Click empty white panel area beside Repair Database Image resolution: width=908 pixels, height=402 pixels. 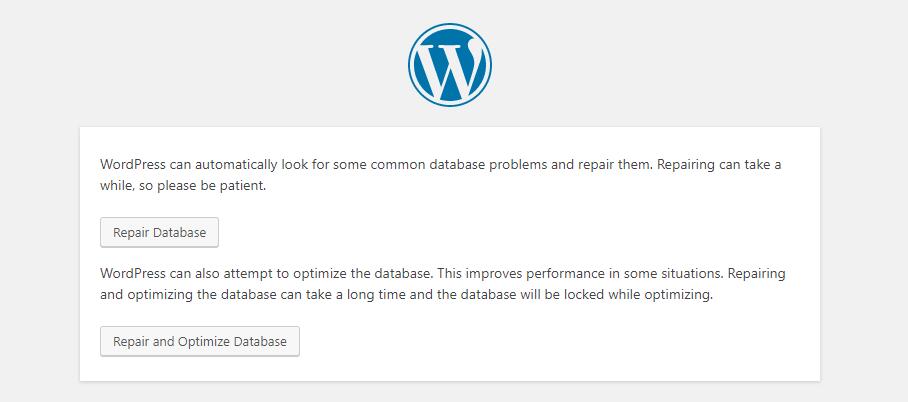pos(500,232)
